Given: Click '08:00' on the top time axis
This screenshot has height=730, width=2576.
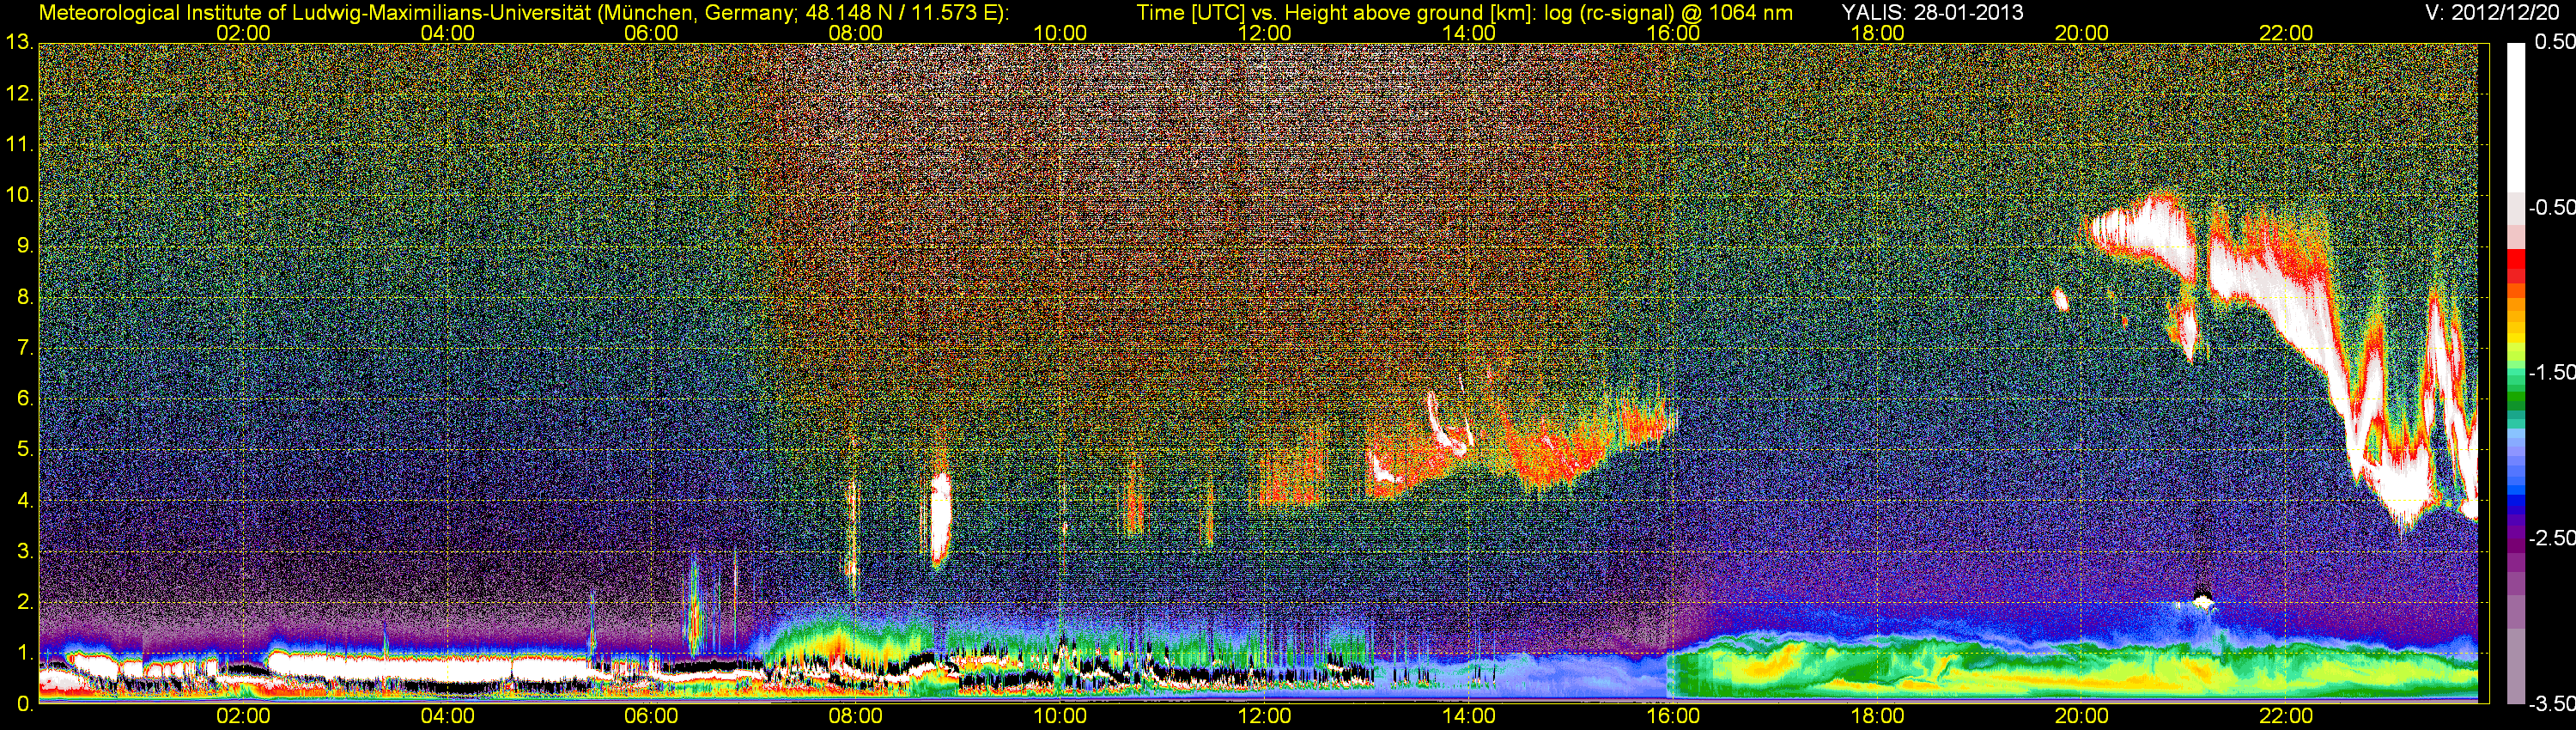Looking at the screenshot, I should (x=856, y=33).
